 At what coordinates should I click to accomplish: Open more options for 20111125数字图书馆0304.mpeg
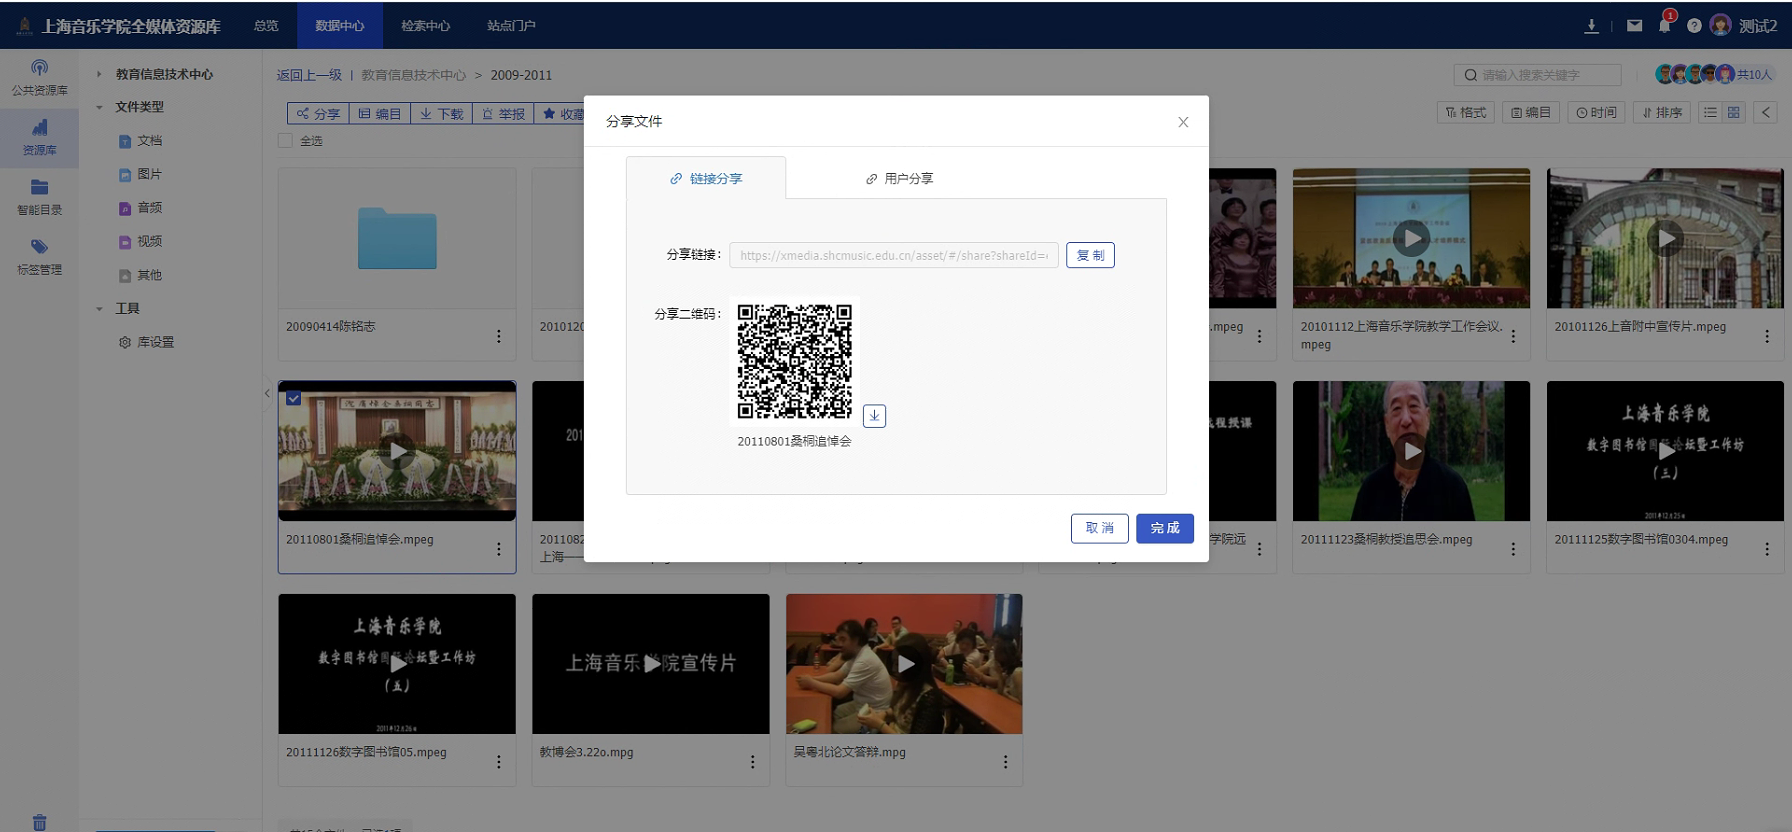[x=1767, y=549]
